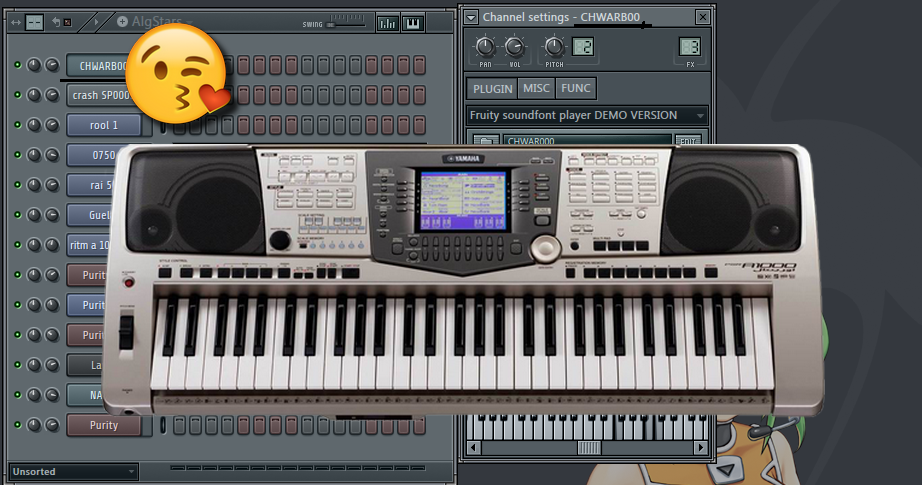Click the right arrow of keyboard scrollbar
Viewport: 922px width, 485px height.
click(x=700, y=448)
